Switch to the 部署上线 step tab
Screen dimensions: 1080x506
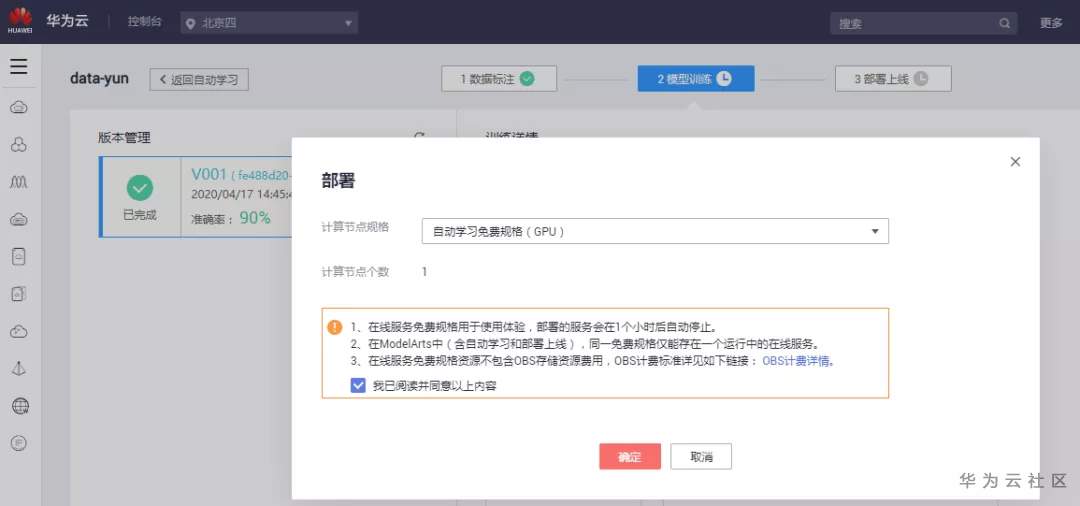(892, 79)
